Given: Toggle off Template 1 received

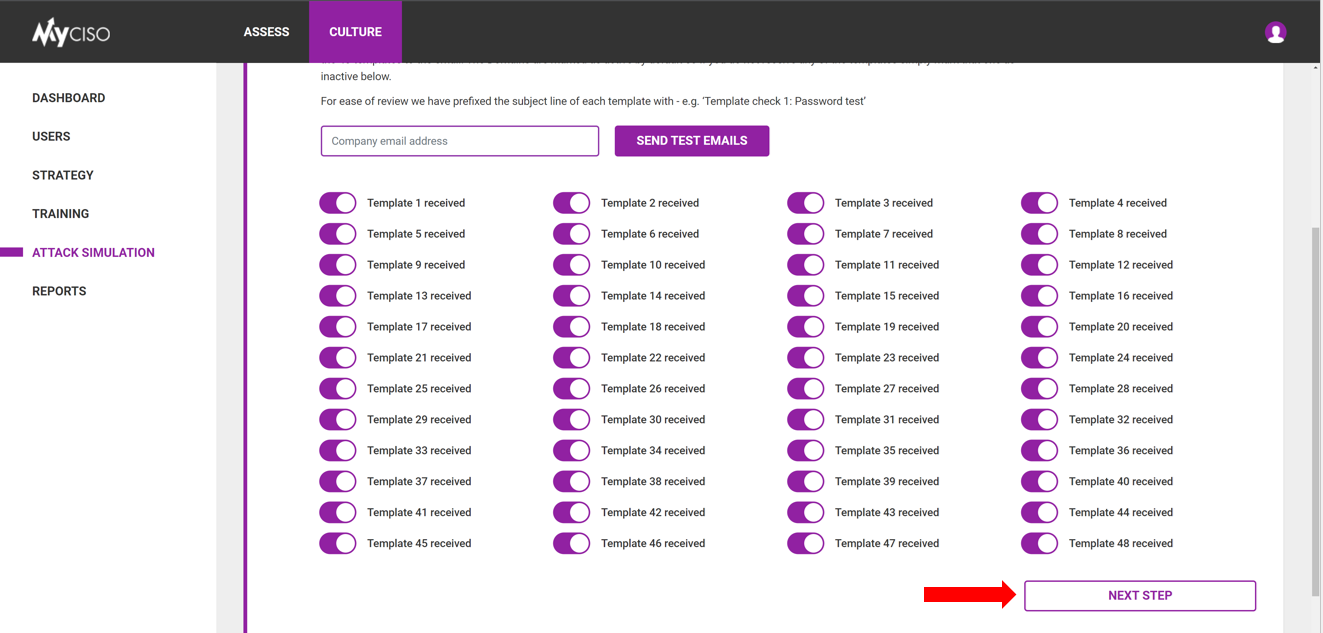Looking at the screenshot, I should click(338, 203).
